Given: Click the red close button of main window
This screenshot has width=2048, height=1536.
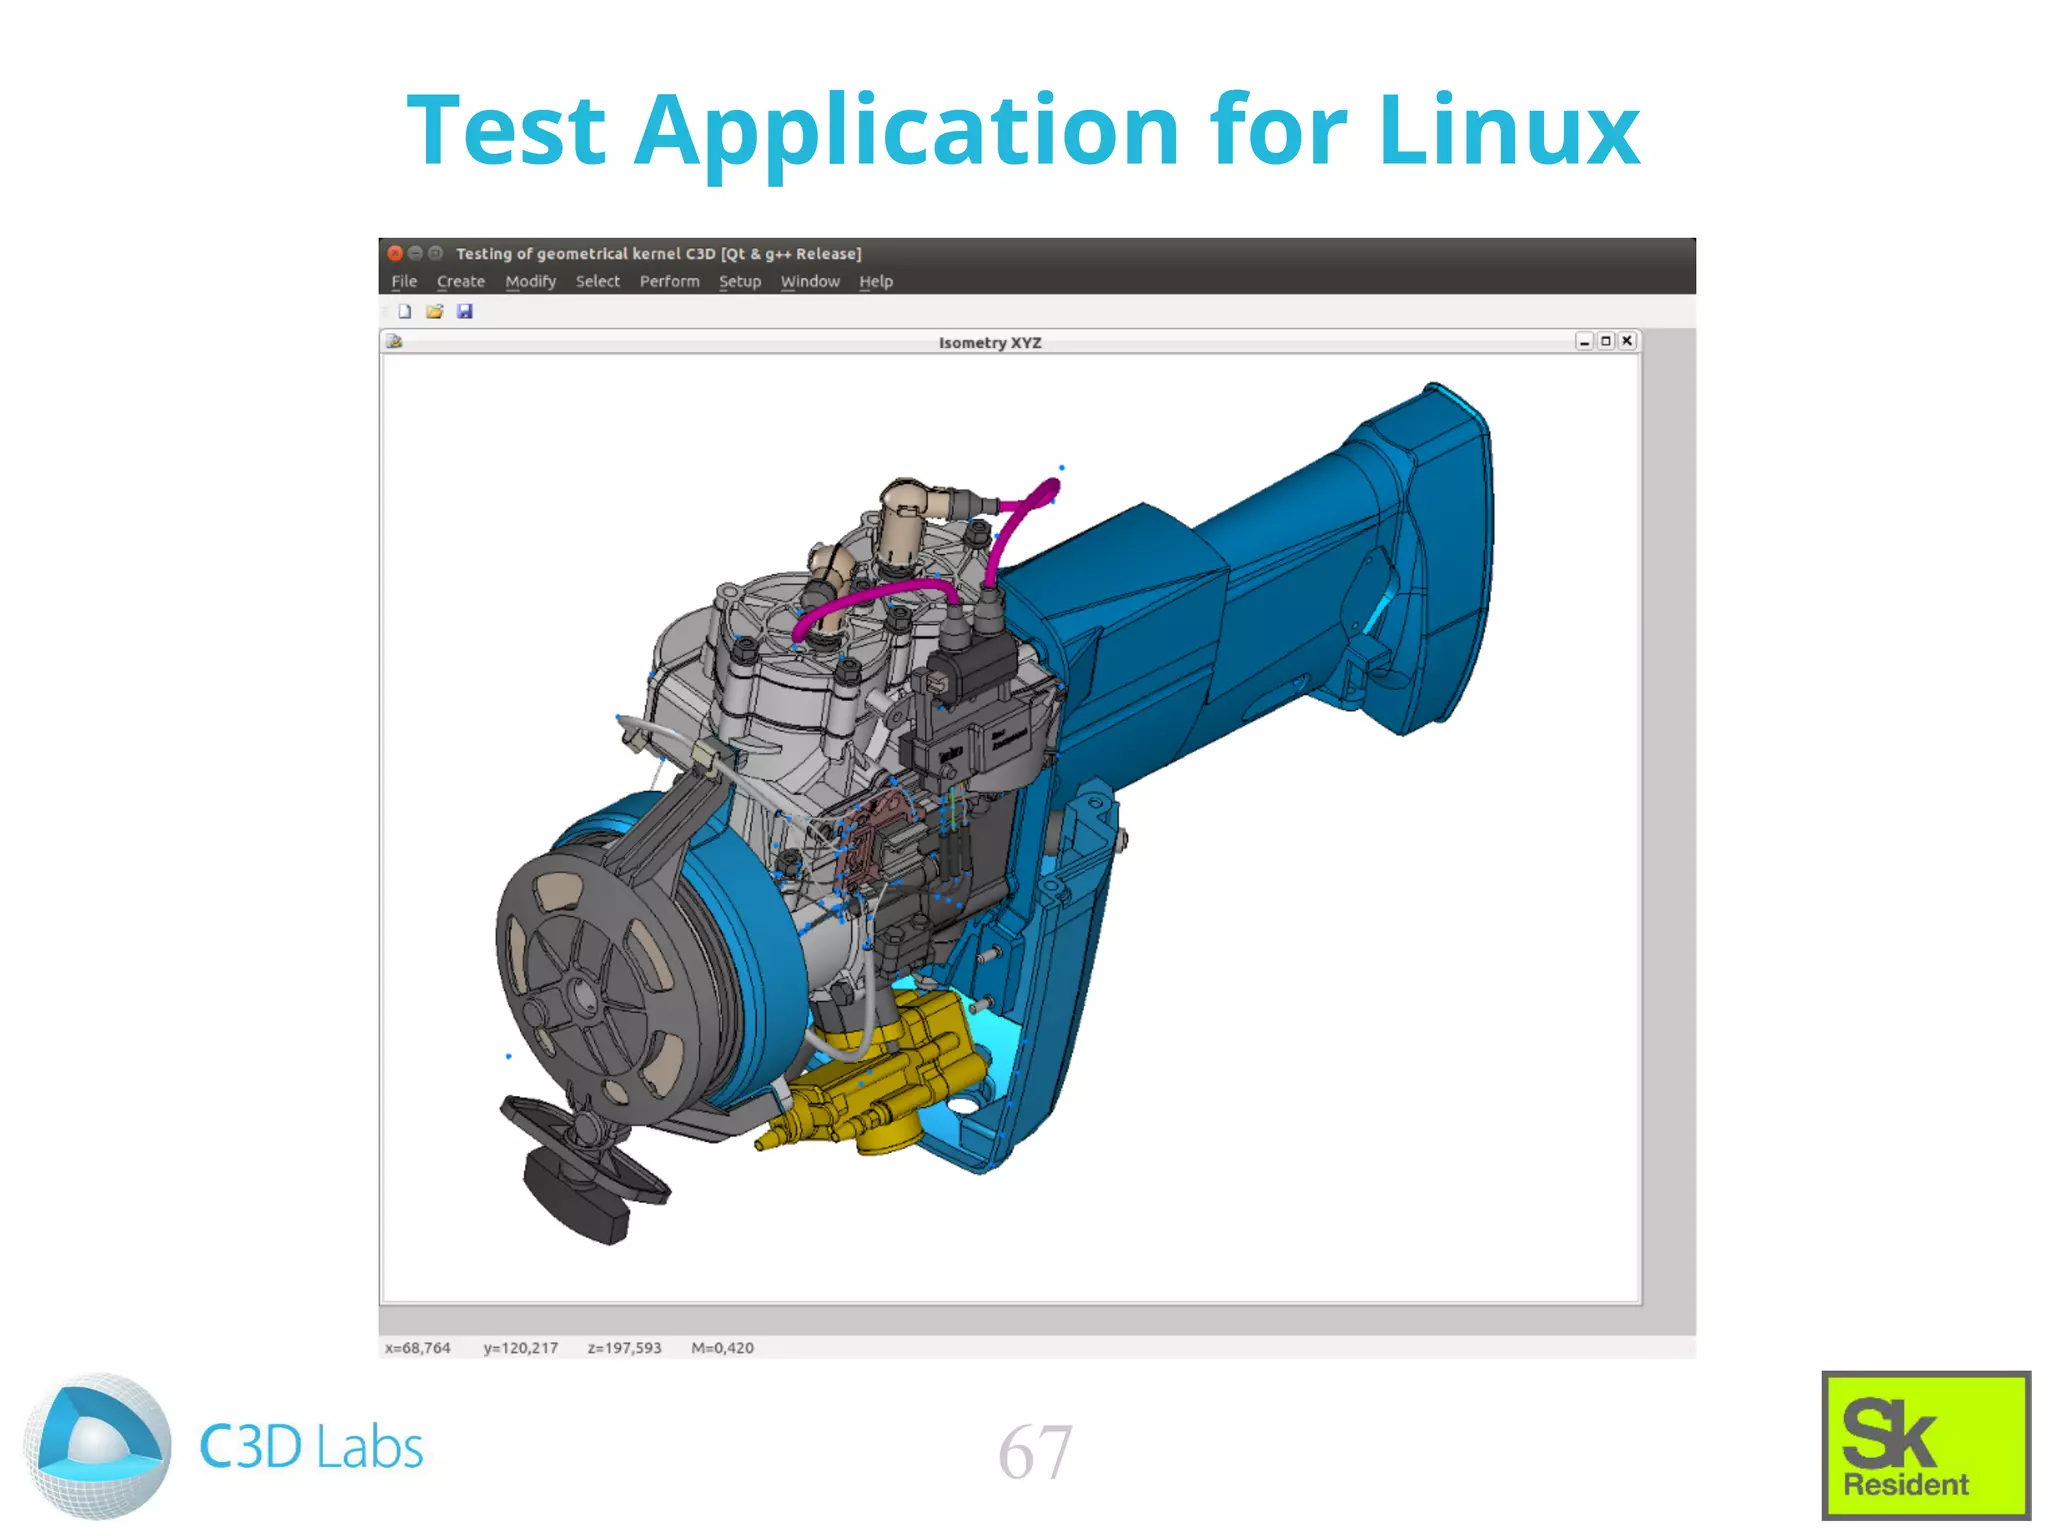Looking at the screenshot, I should (x=395, y=253).
